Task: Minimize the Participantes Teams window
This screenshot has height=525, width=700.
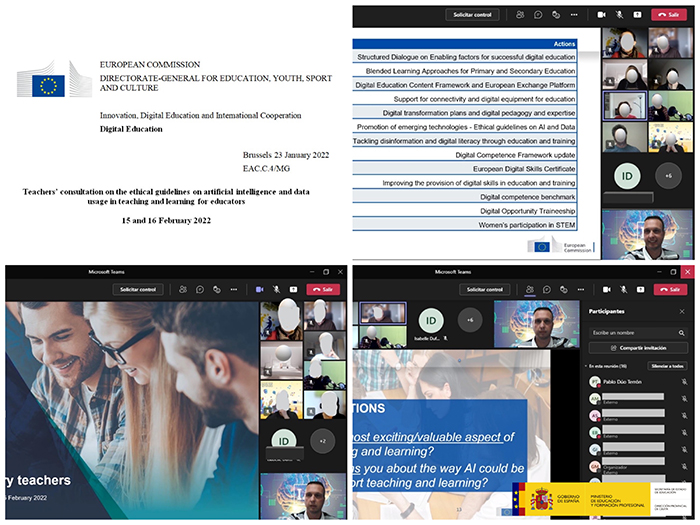Action: [x=659, y=271]
